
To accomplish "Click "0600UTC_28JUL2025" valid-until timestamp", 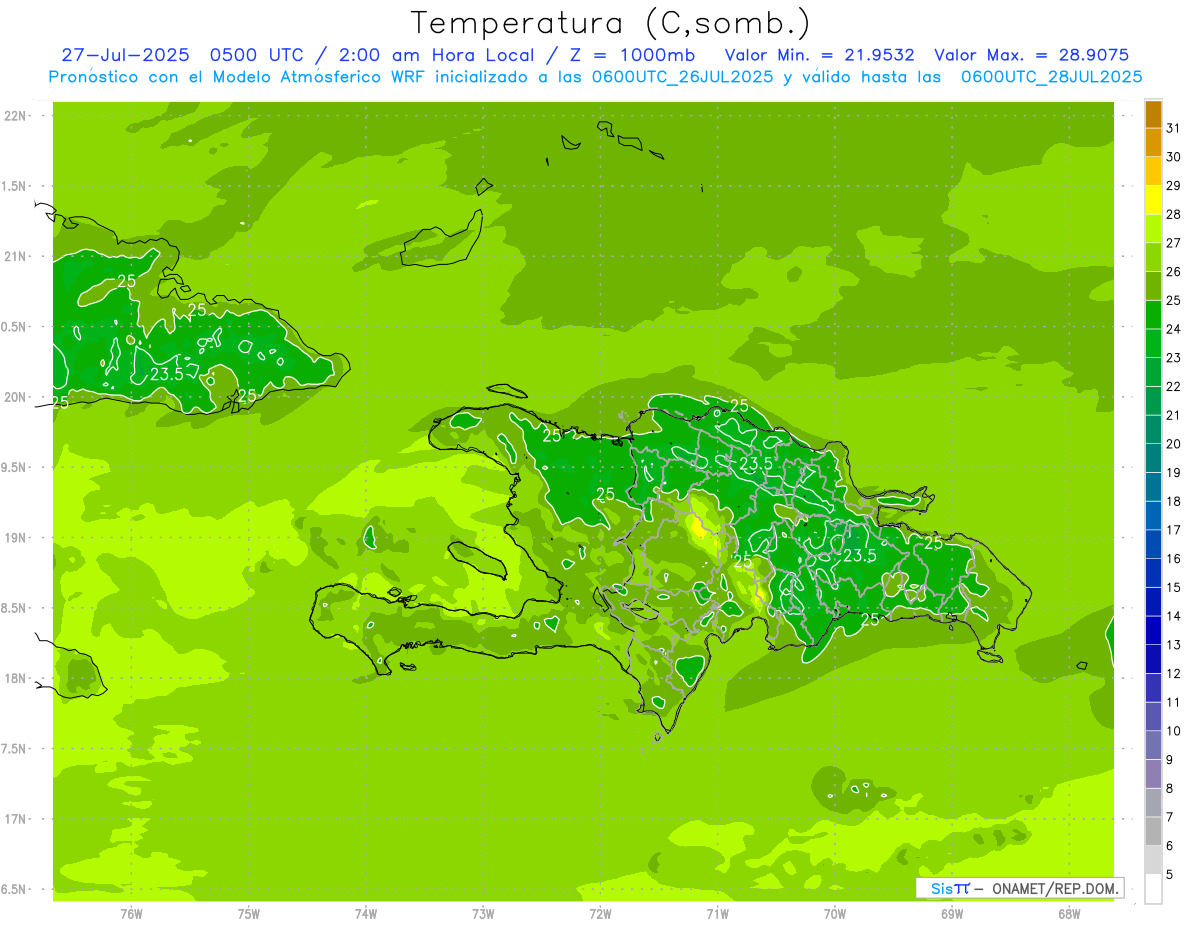I will point(1051,77).
